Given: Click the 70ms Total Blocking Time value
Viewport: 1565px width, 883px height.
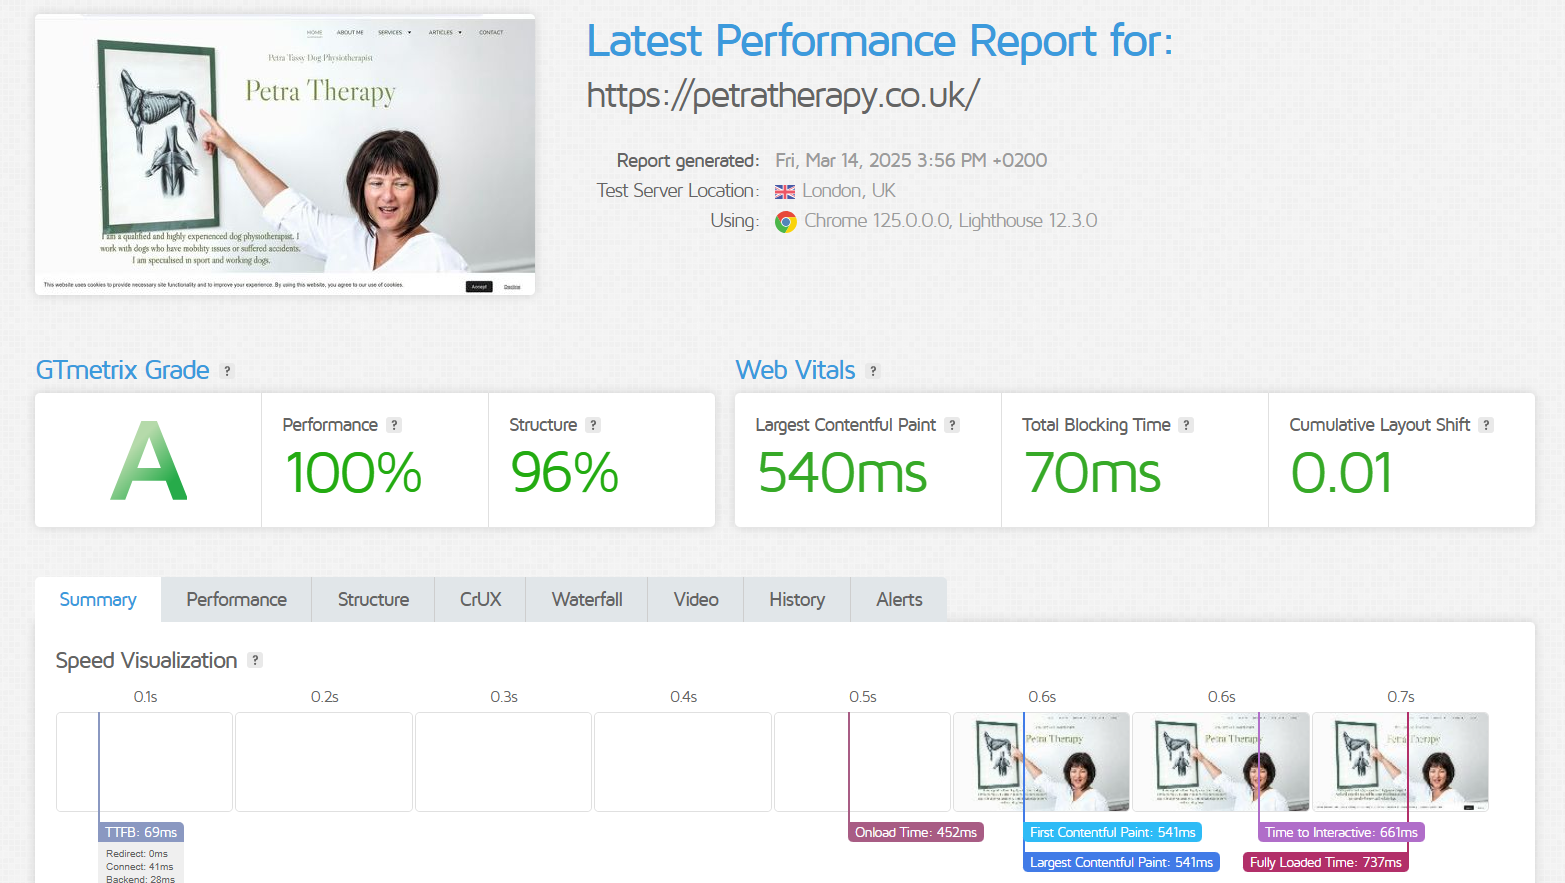Looking at the screenshot, I should click(1093, 473).
